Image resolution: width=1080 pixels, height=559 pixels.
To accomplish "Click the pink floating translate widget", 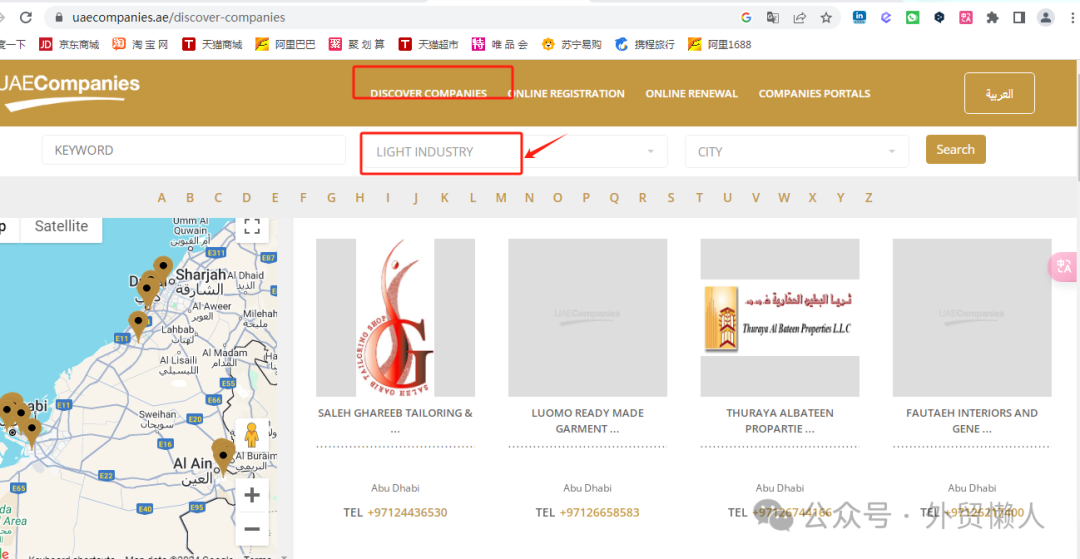I will point(1064,267).
